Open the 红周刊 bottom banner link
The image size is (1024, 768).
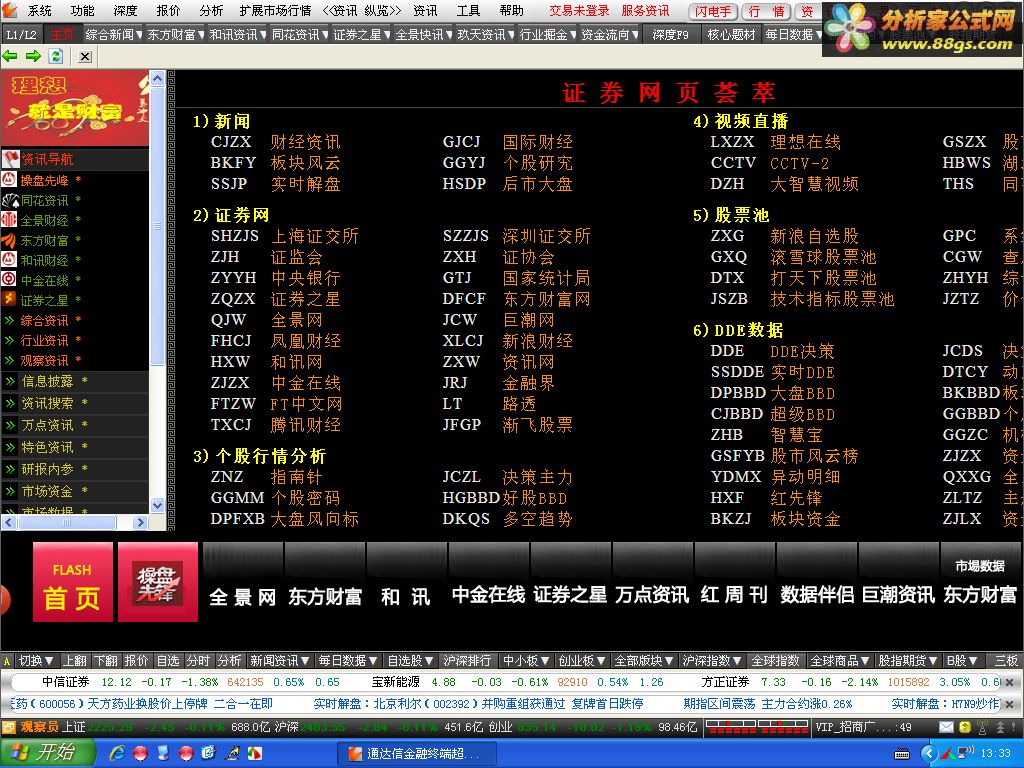(734, 594)
